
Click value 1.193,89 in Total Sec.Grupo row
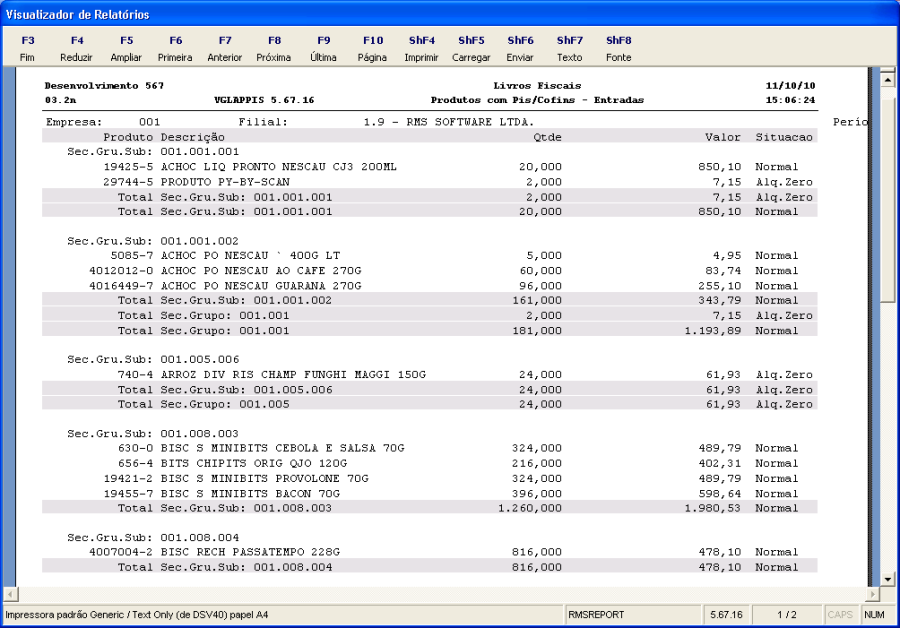tap(712, 331)
